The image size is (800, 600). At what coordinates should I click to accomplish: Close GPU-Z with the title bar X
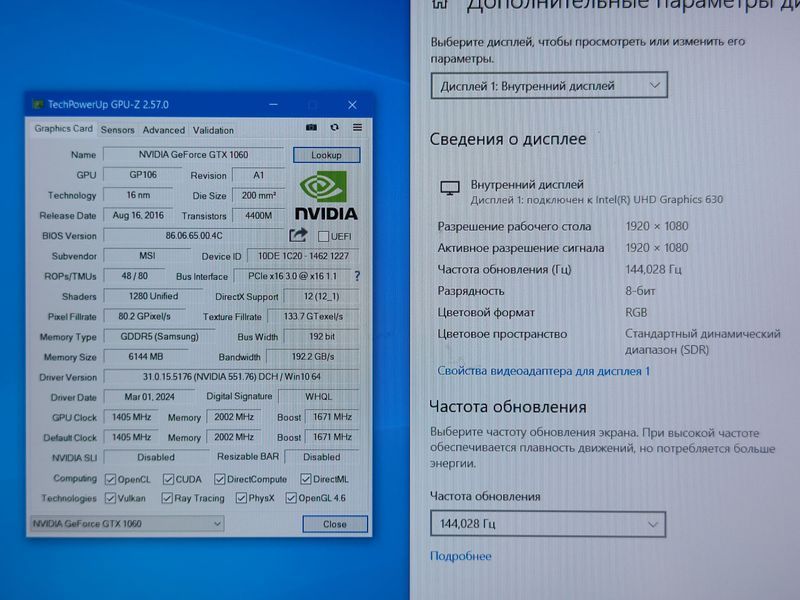coord(352,105)
